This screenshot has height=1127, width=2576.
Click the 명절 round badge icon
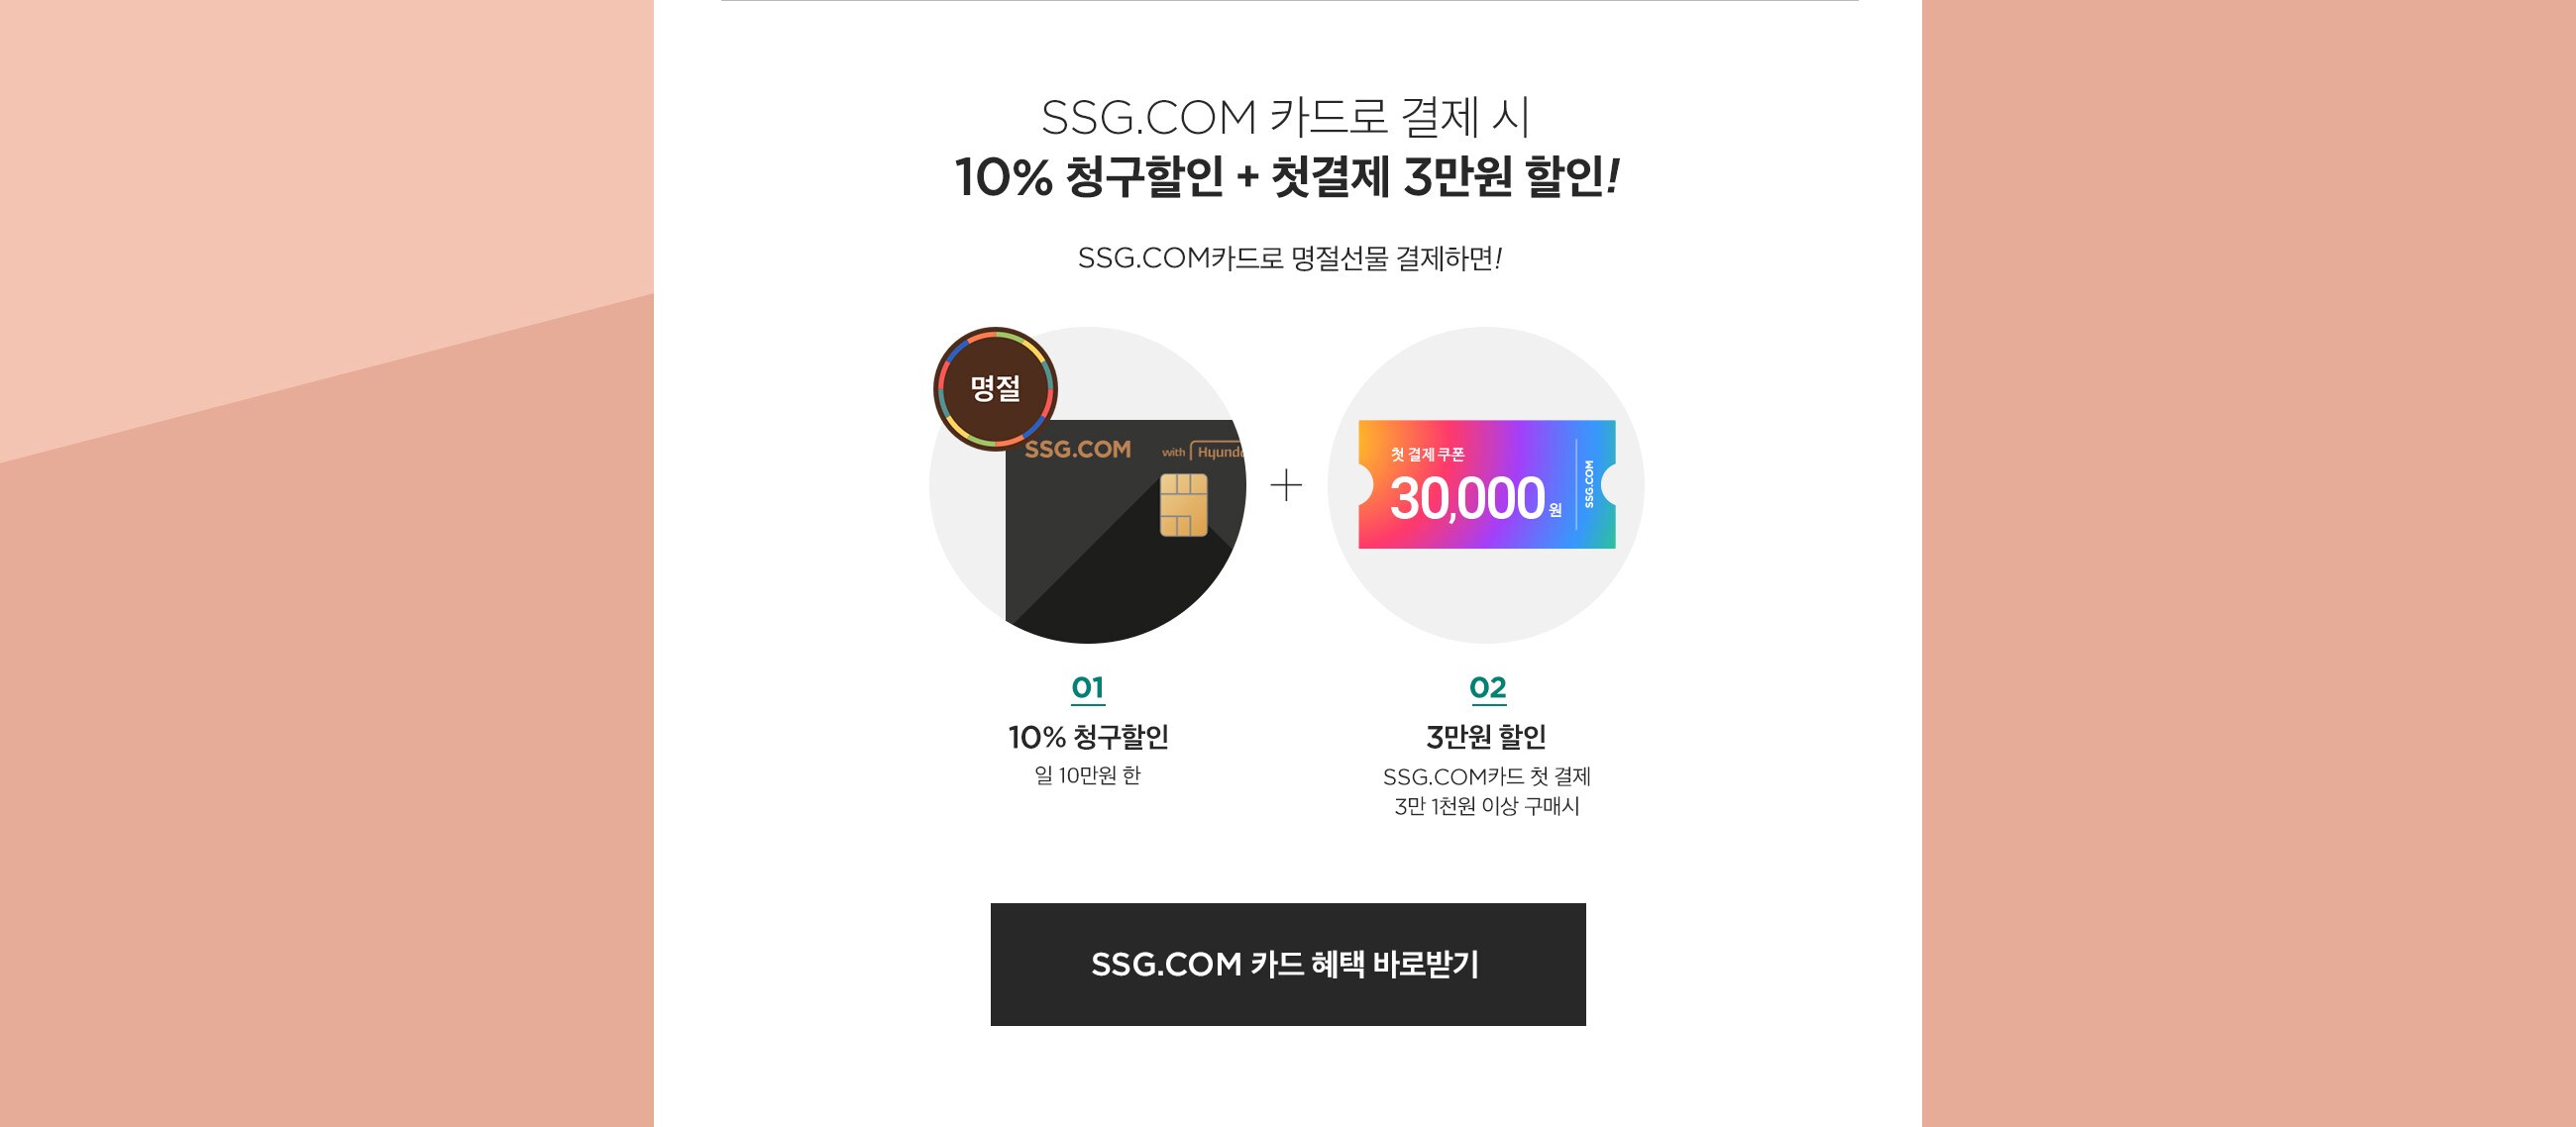click(995, 389)
